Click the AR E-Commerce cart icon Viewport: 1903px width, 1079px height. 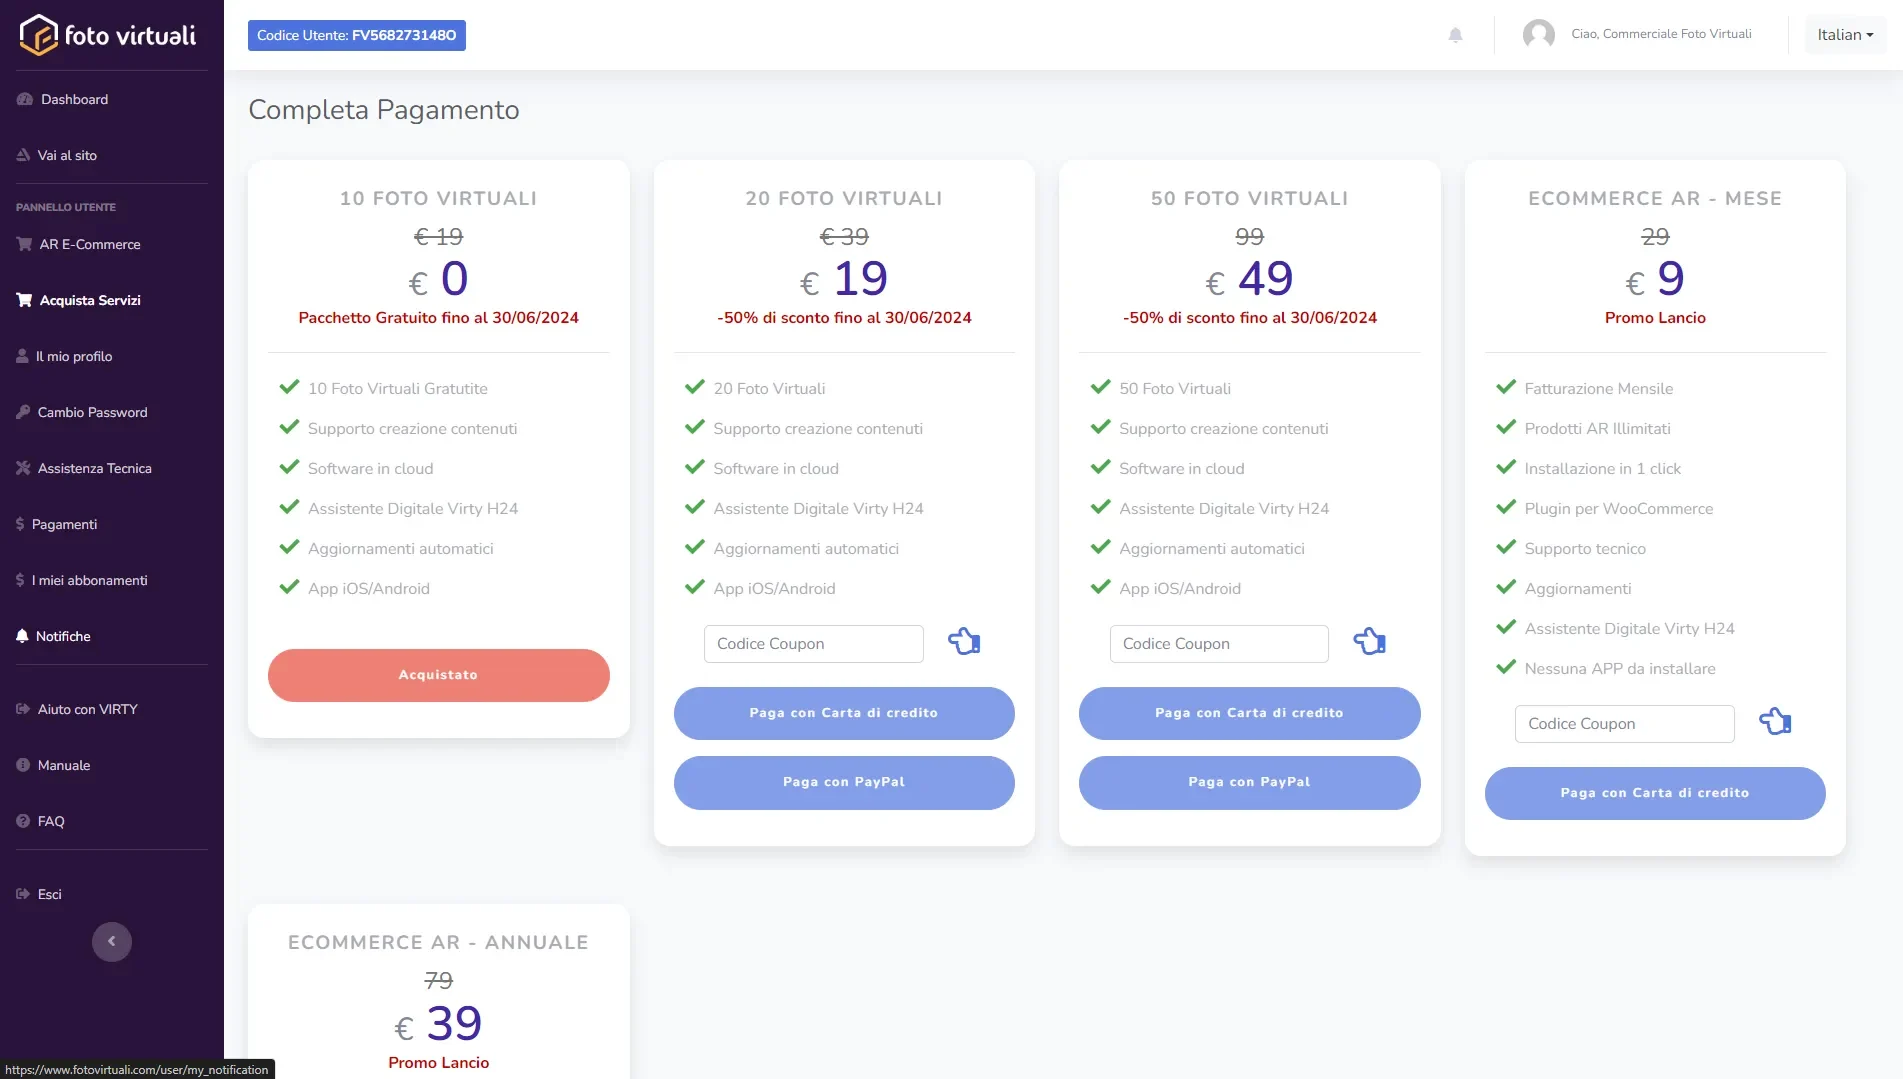click(24, 244)
